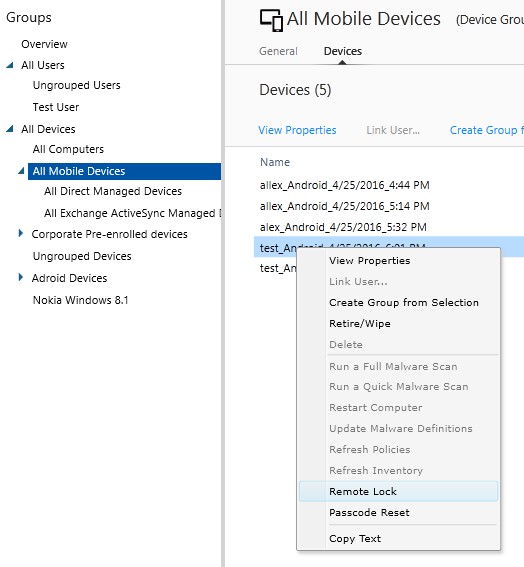Select device allex_Android_4/25/2016_4:44 PM
The height and width of the screenshot is (567, 524).
345,185
